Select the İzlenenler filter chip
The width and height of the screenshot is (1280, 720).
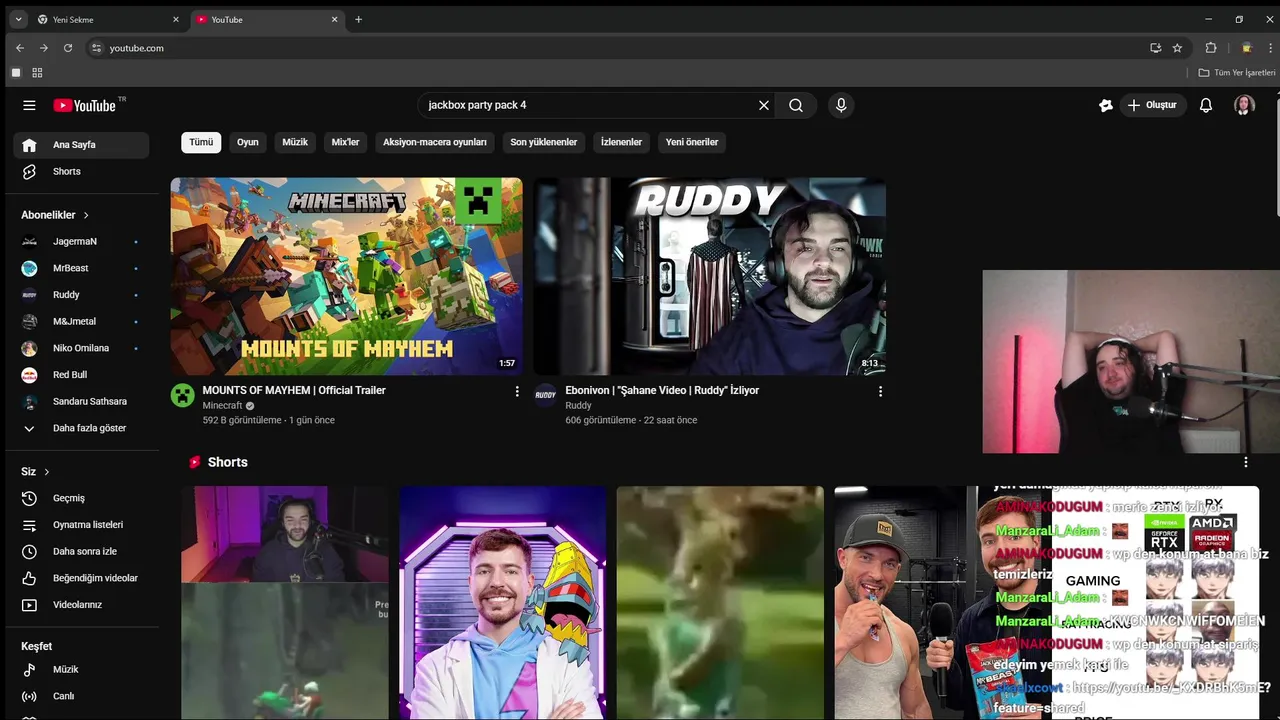point(621,142)
